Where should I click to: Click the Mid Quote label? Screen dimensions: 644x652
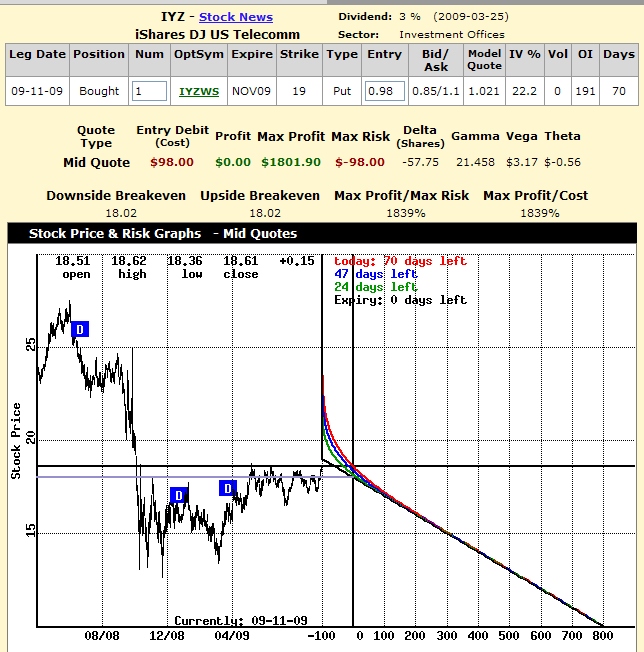click(x=96, y=163)
